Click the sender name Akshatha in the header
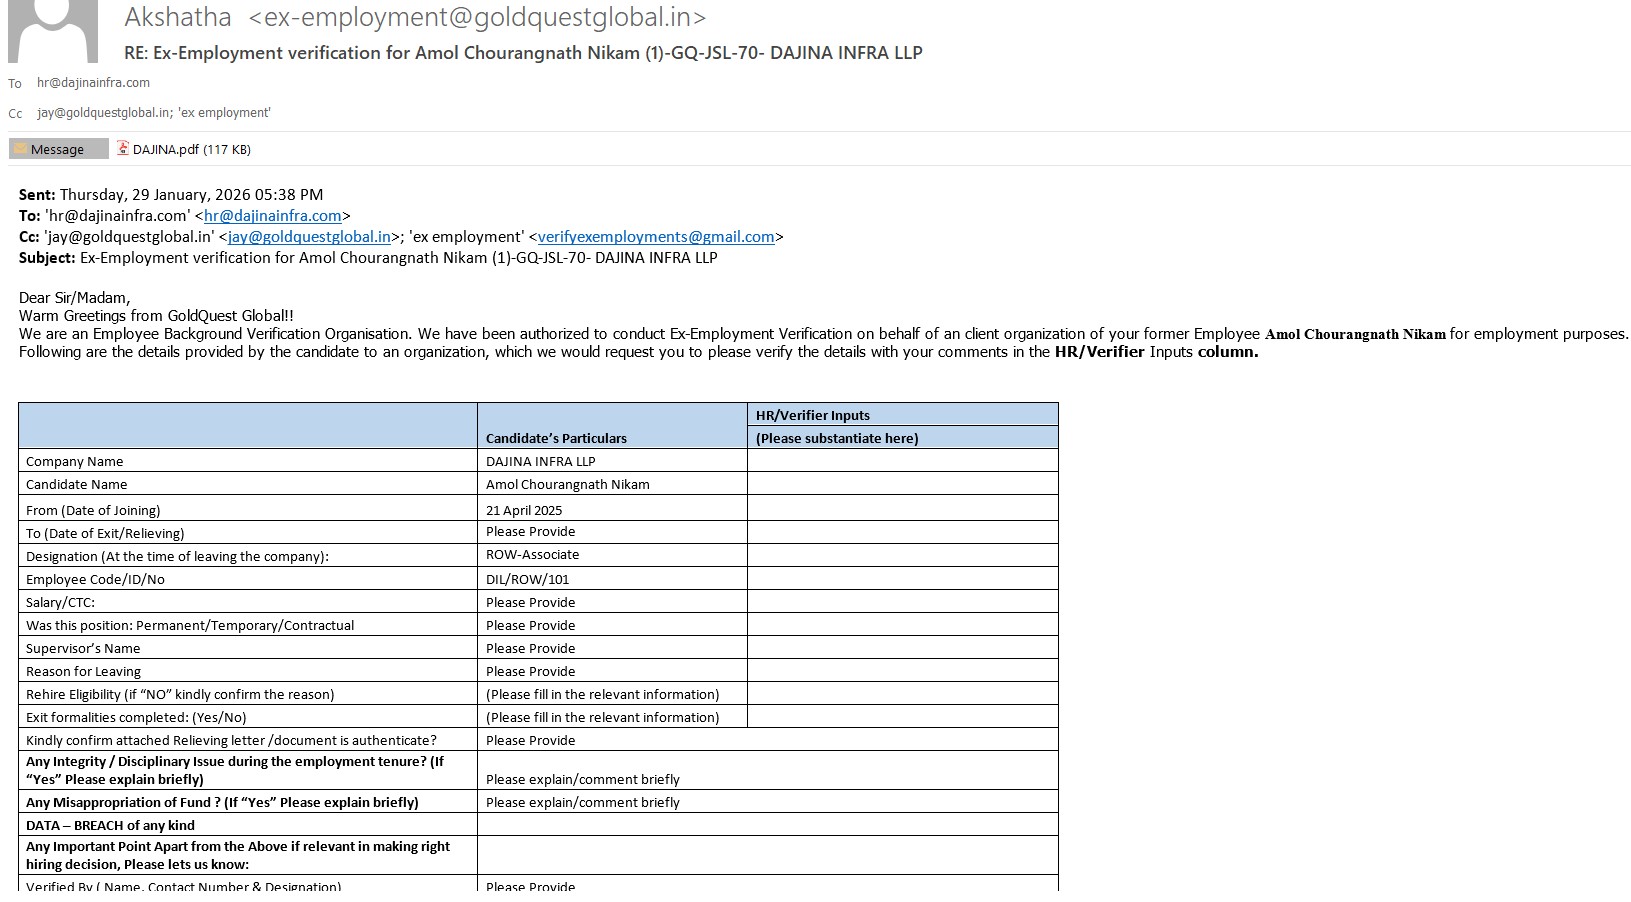The width and height of the screenshot is (1631, 902). tap(178, 17)
